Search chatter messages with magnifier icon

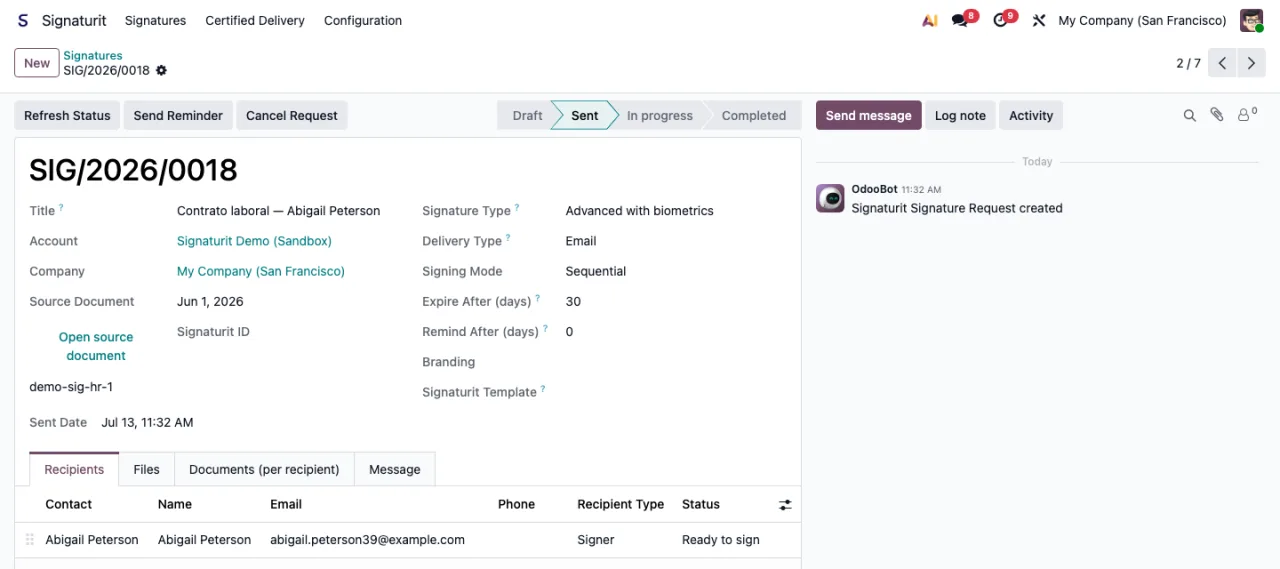pyautogui.click(x=1189, y=116)
